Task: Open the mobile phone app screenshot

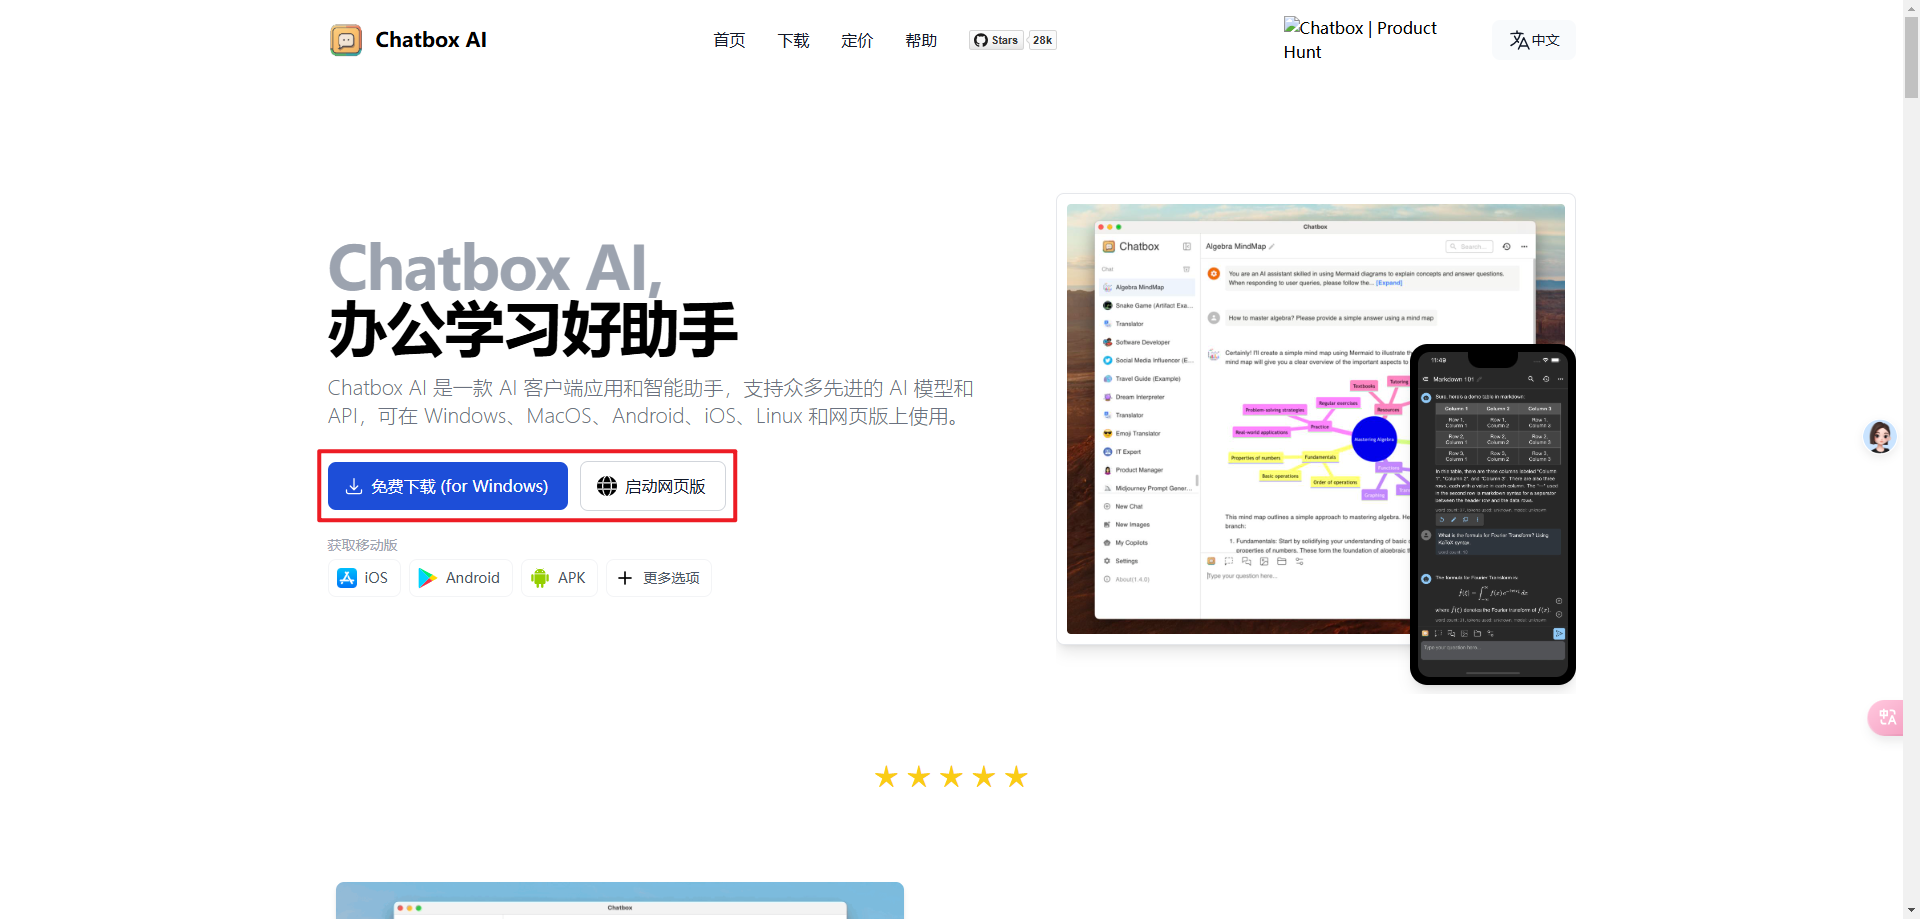Action: click(1493, 515)
